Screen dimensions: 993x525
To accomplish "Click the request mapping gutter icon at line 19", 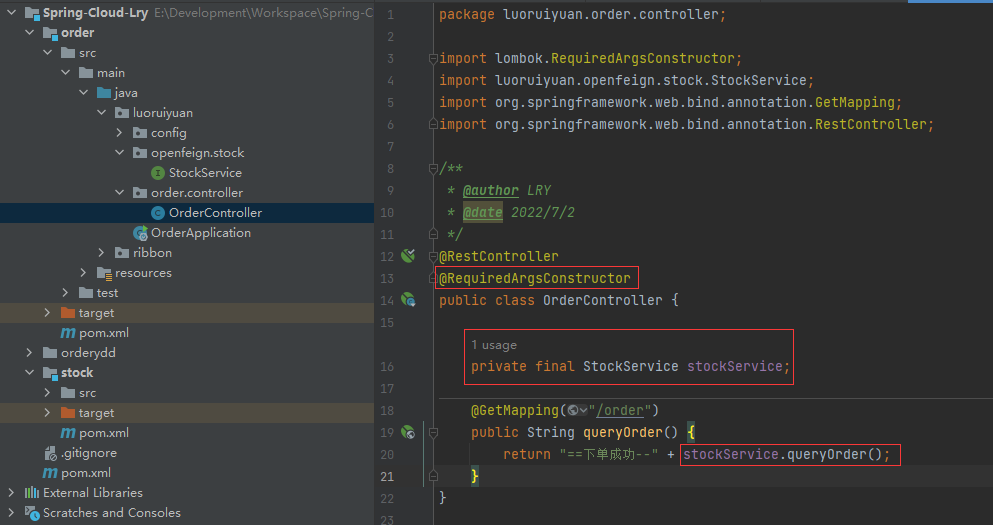I will [408, 433].
